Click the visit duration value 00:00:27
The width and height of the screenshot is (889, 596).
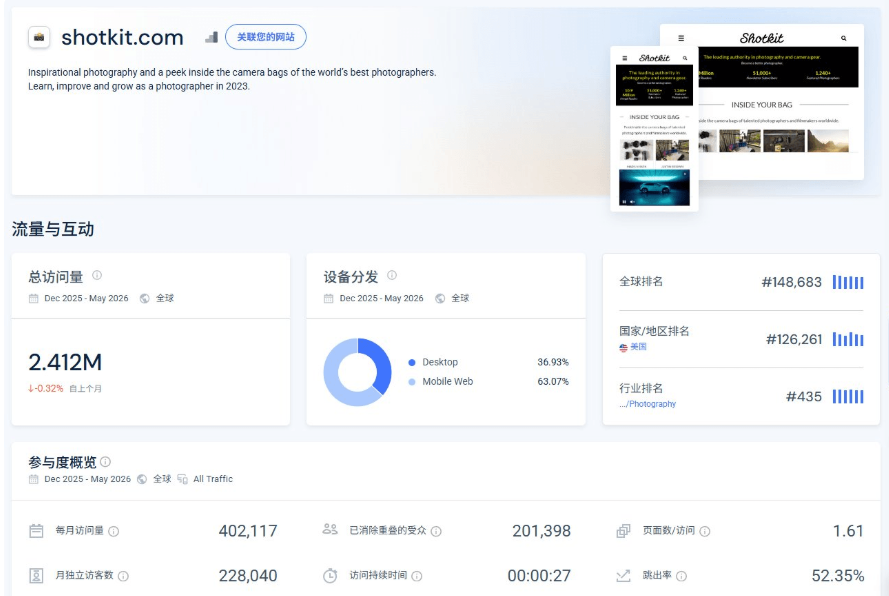pyautogui.click(x=539, y=576)
